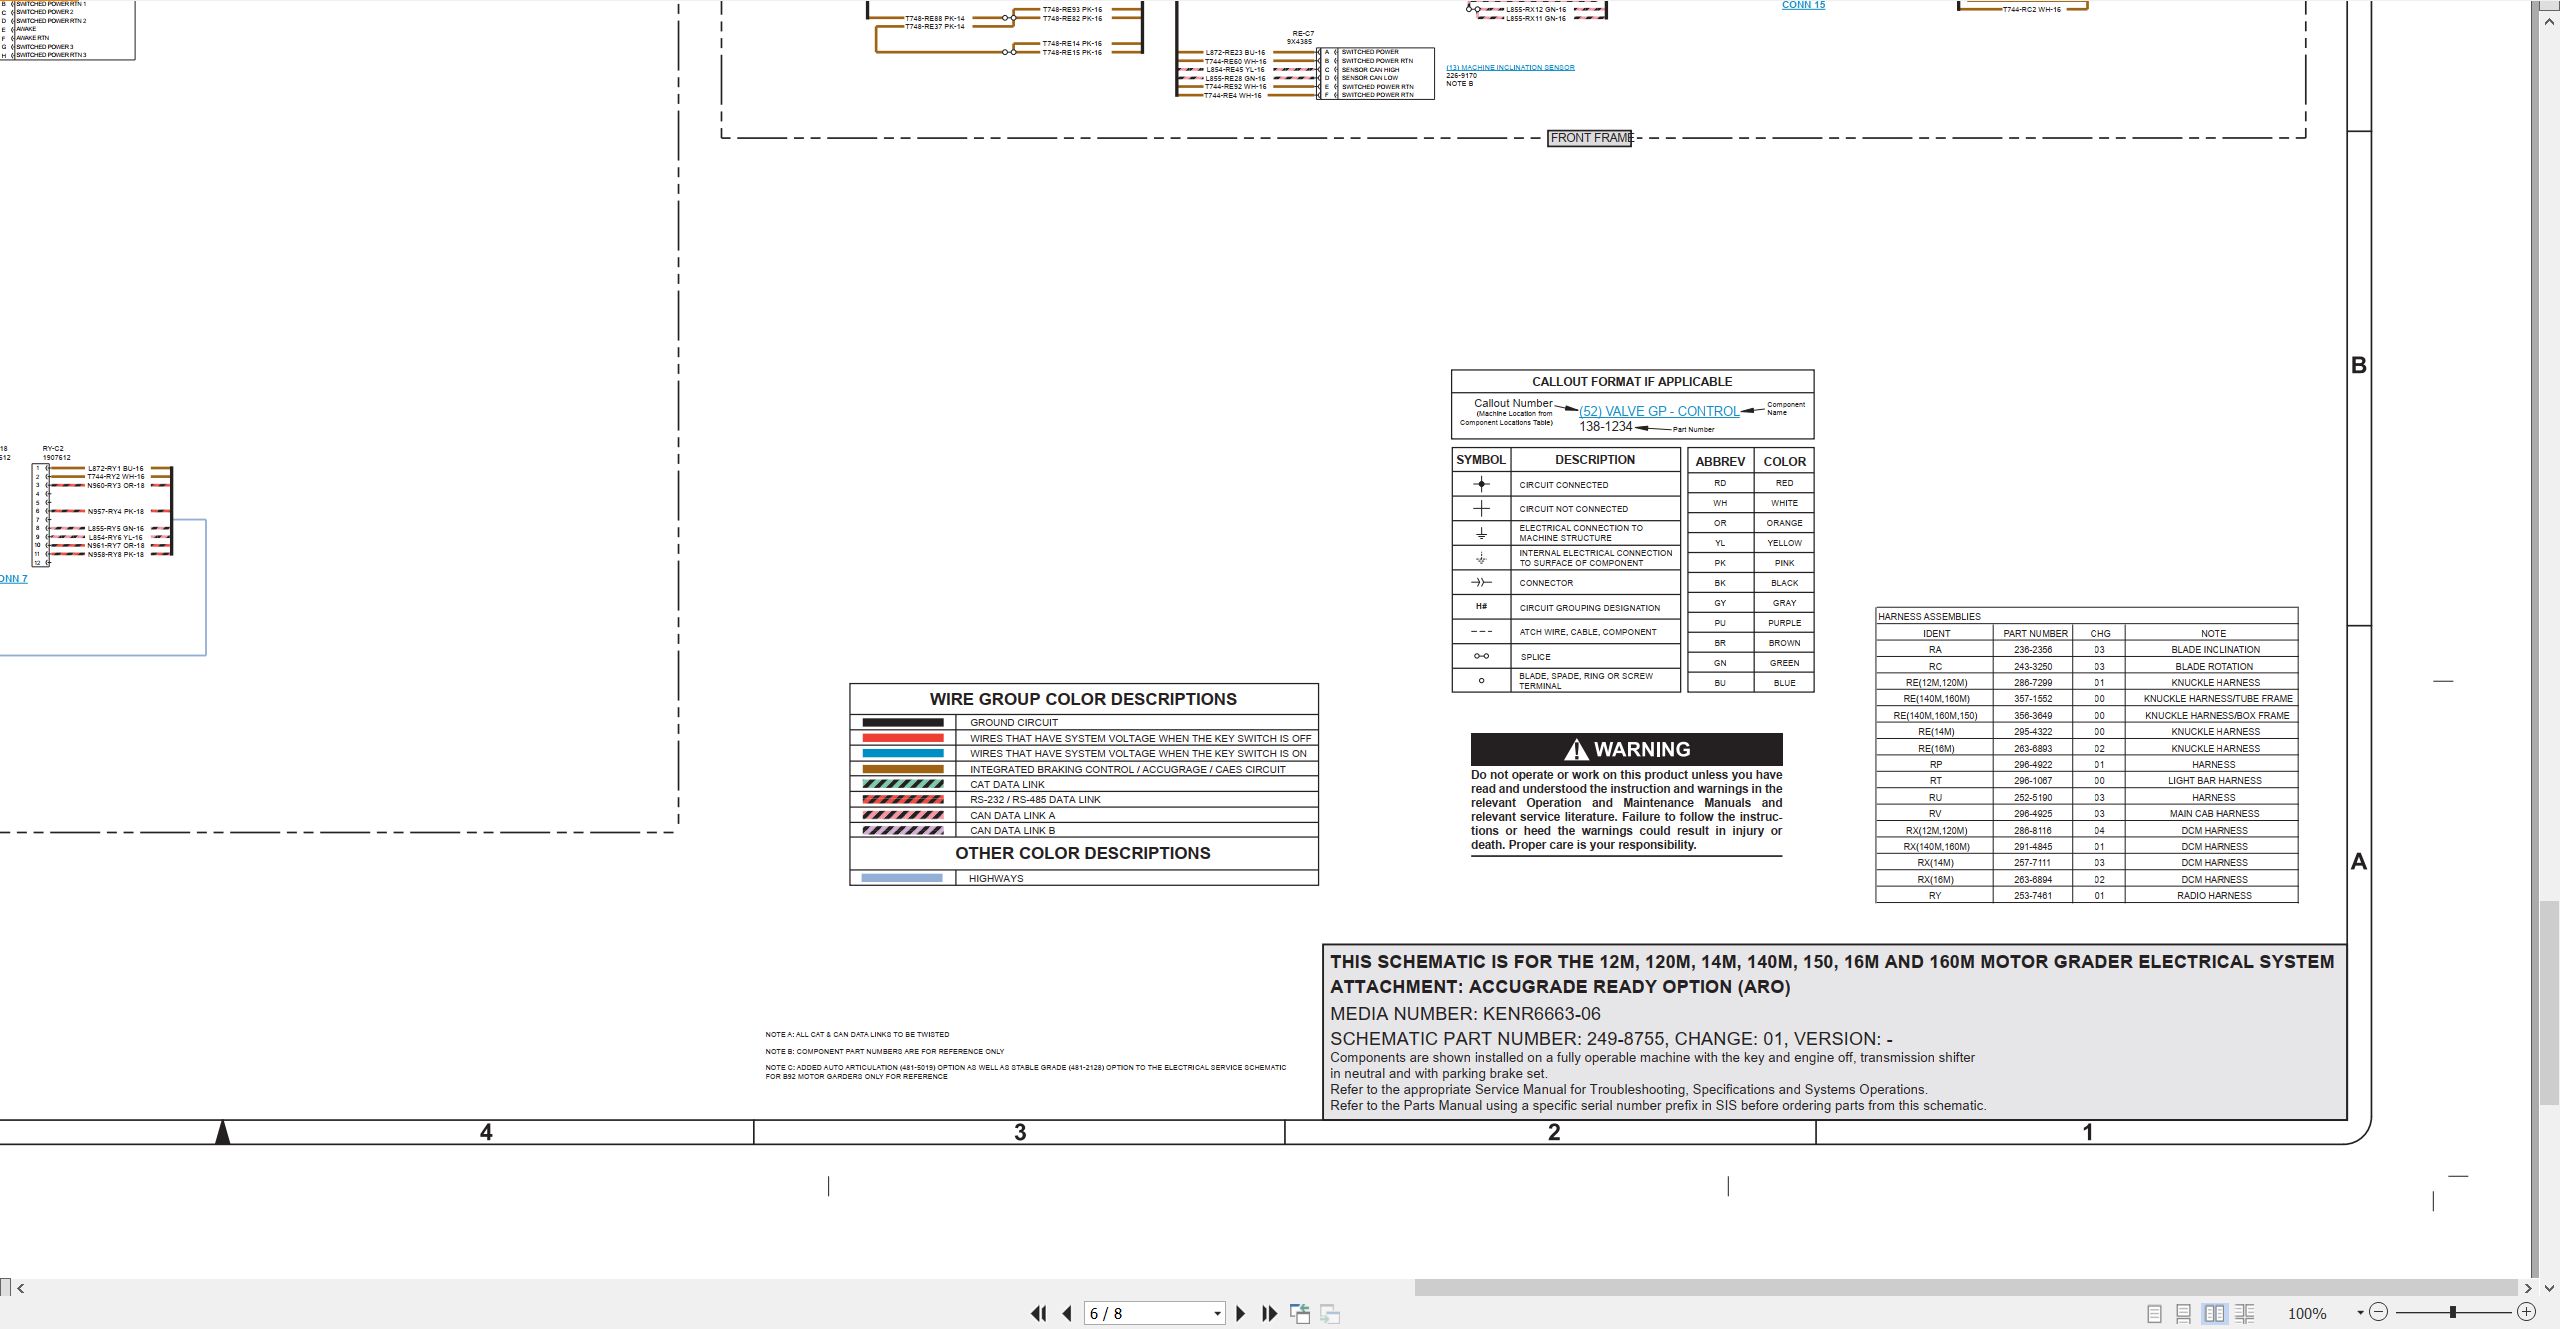Go to the previous page
2560x1329 pixels.
[1067, 1313]
